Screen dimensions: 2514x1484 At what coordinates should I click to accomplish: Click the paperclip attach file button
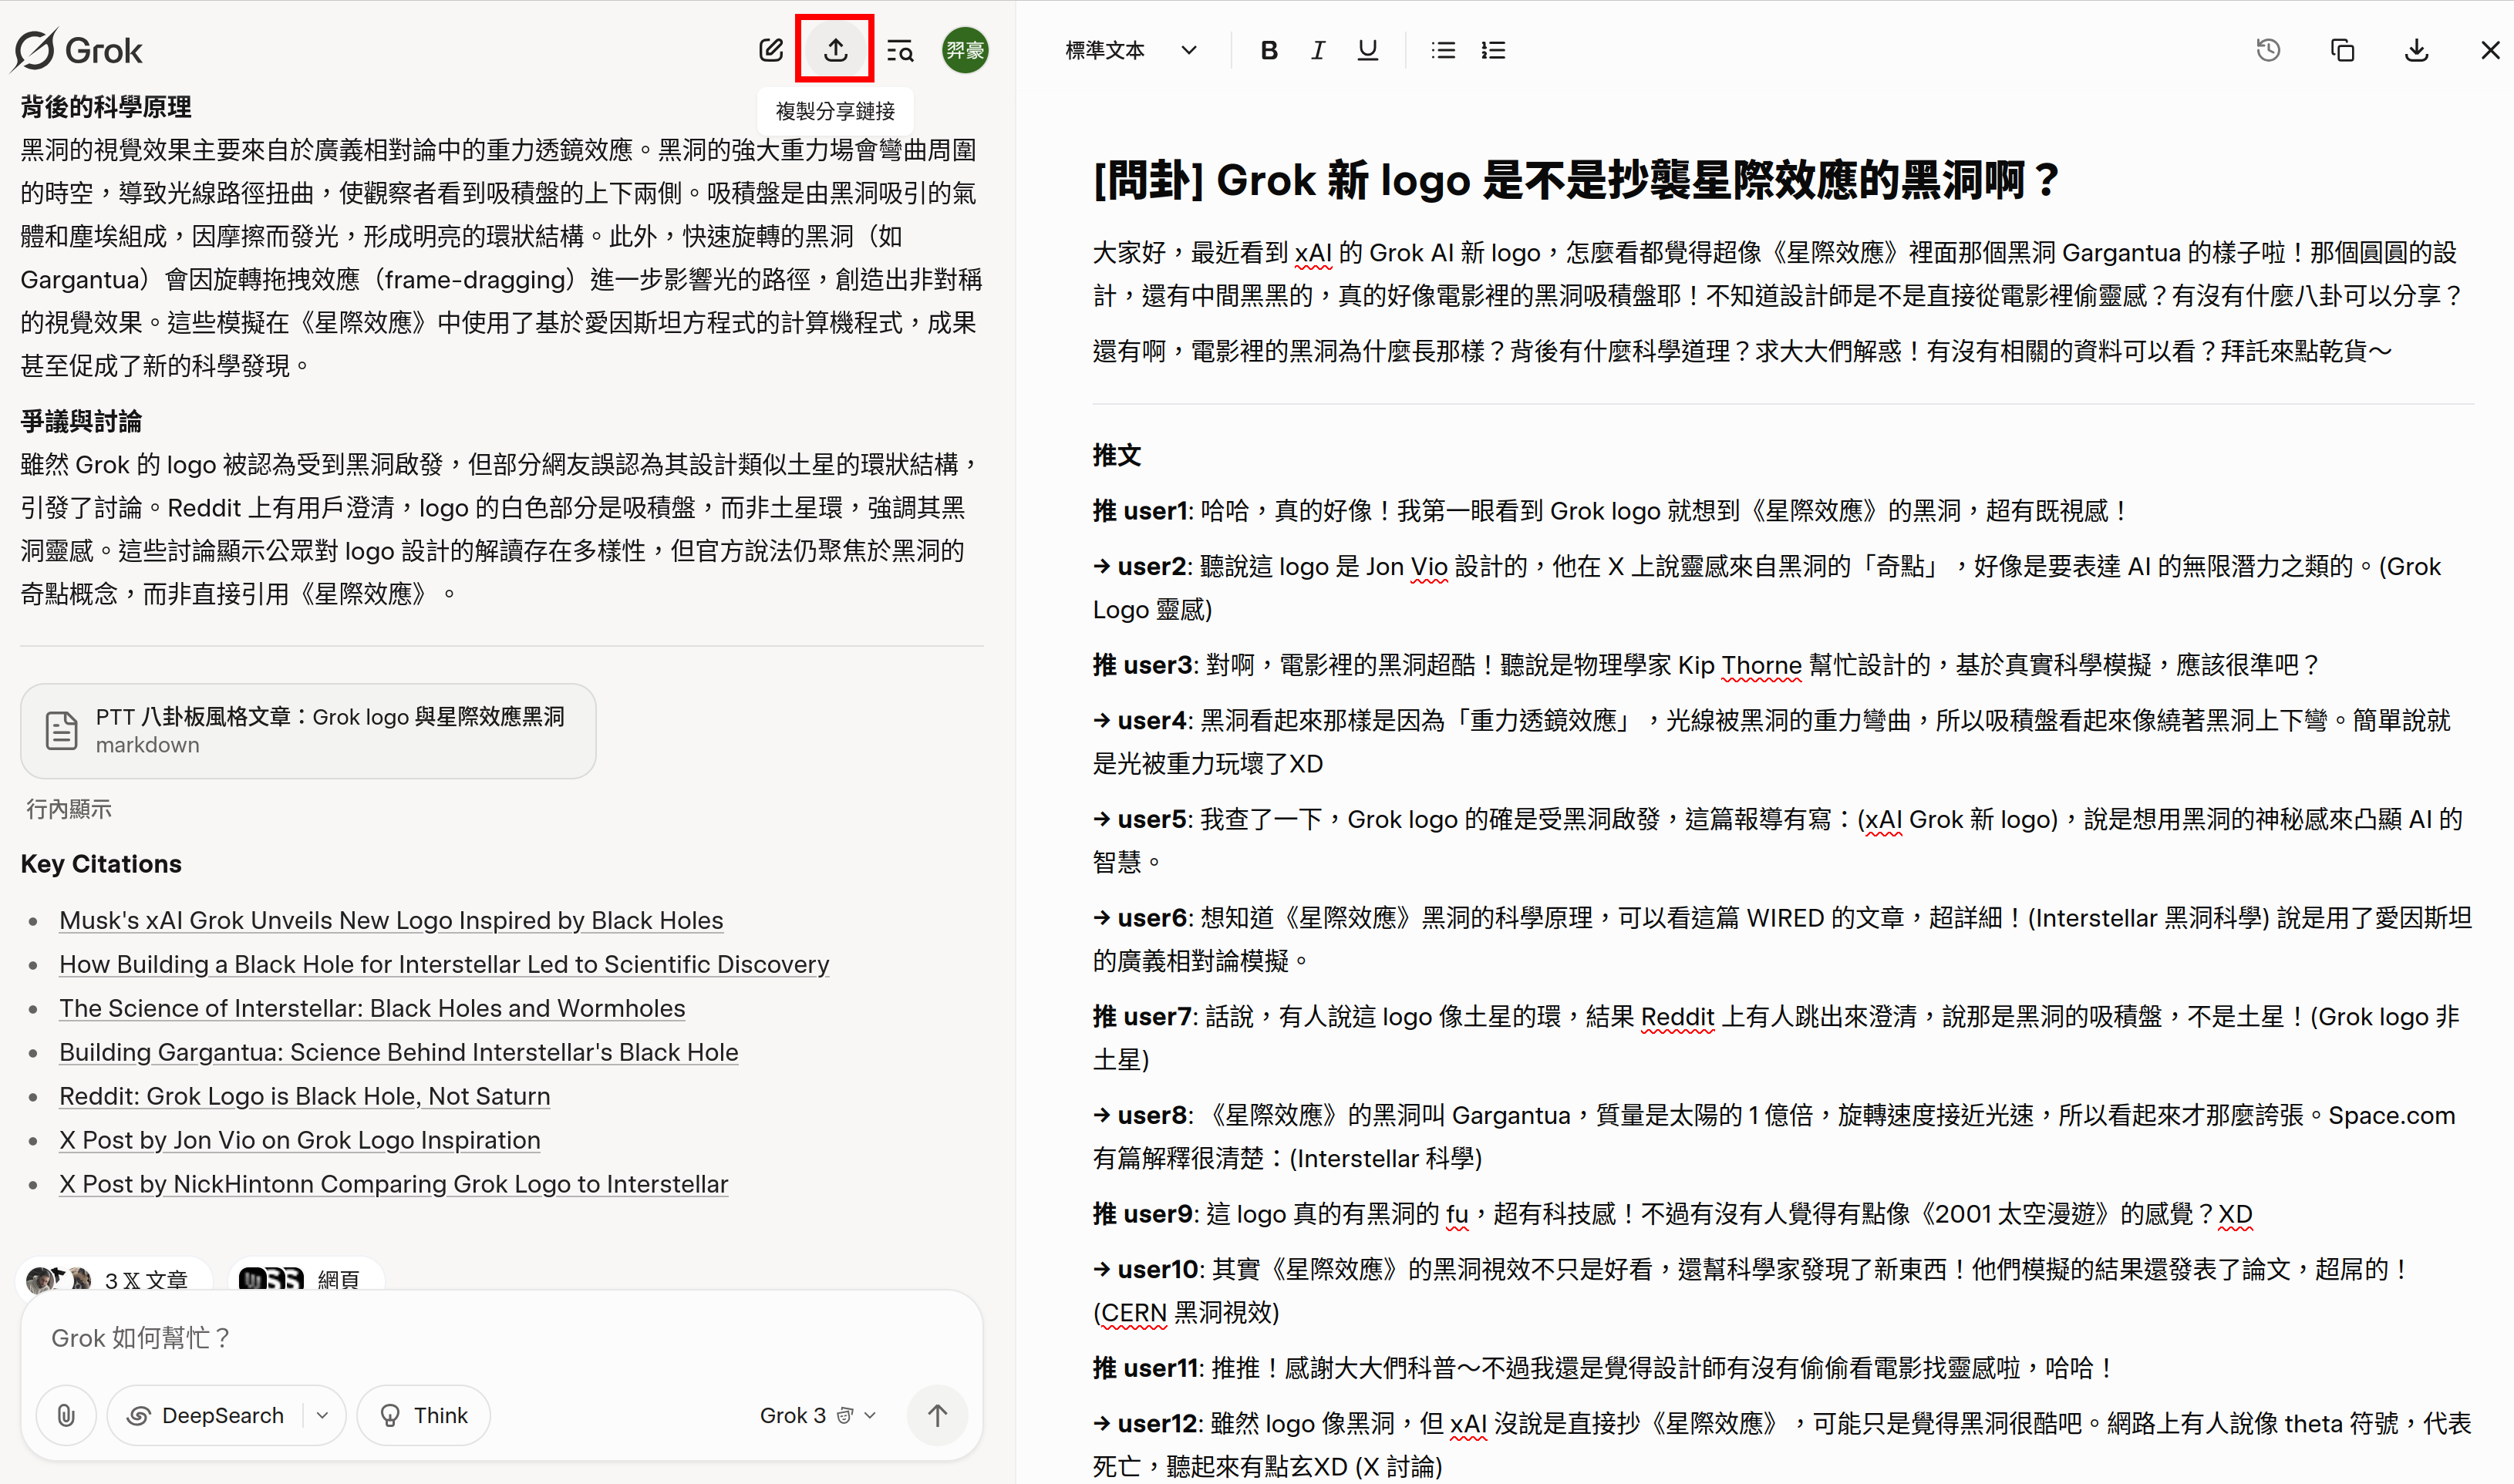(66, 1415)
